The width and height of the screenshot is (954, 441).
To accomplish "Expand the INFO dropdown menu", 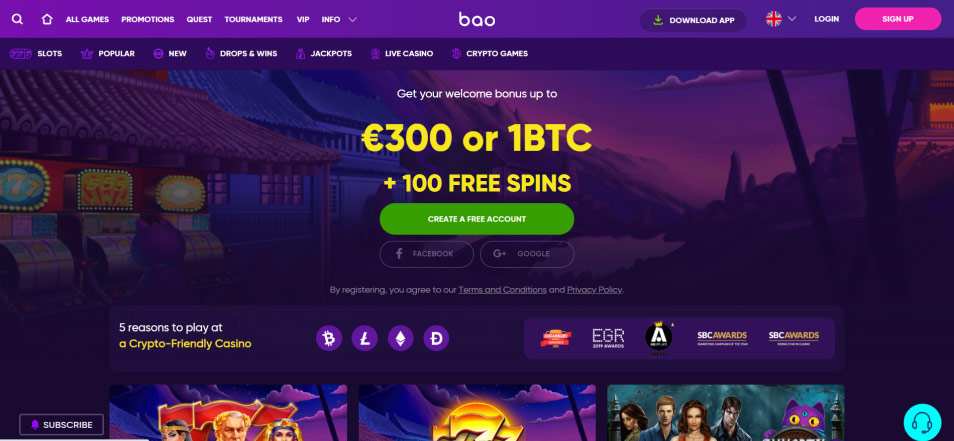I will pos(339,19).
